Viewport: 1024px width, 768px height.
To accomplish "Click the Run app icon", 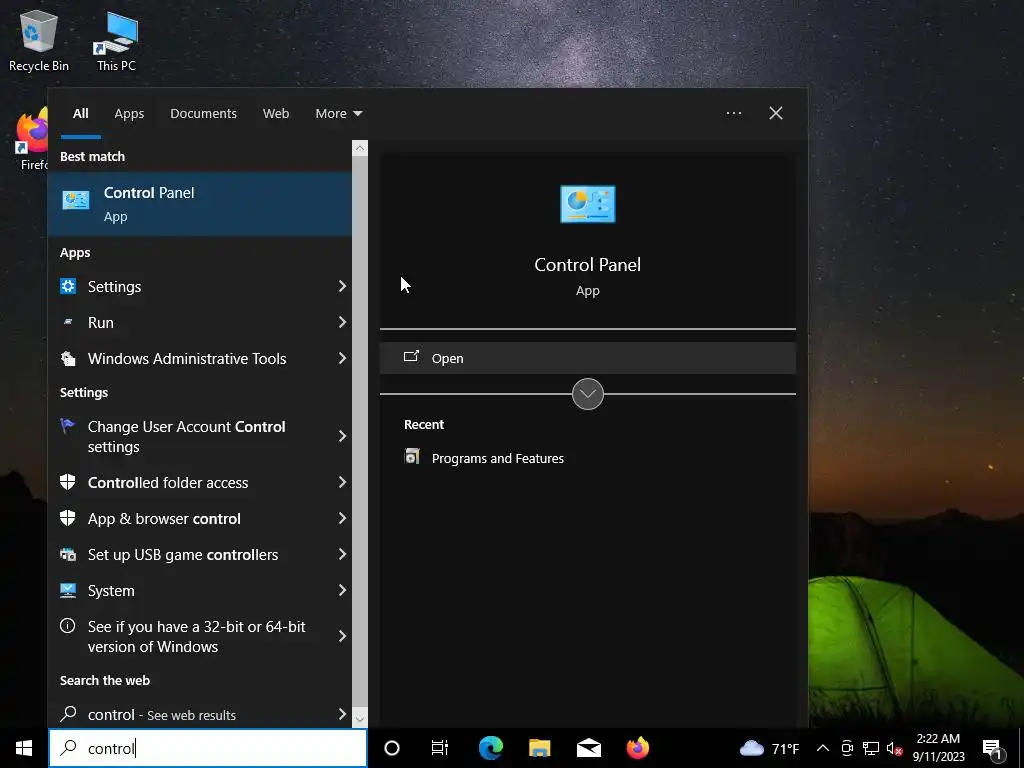I will click(68, 322).
